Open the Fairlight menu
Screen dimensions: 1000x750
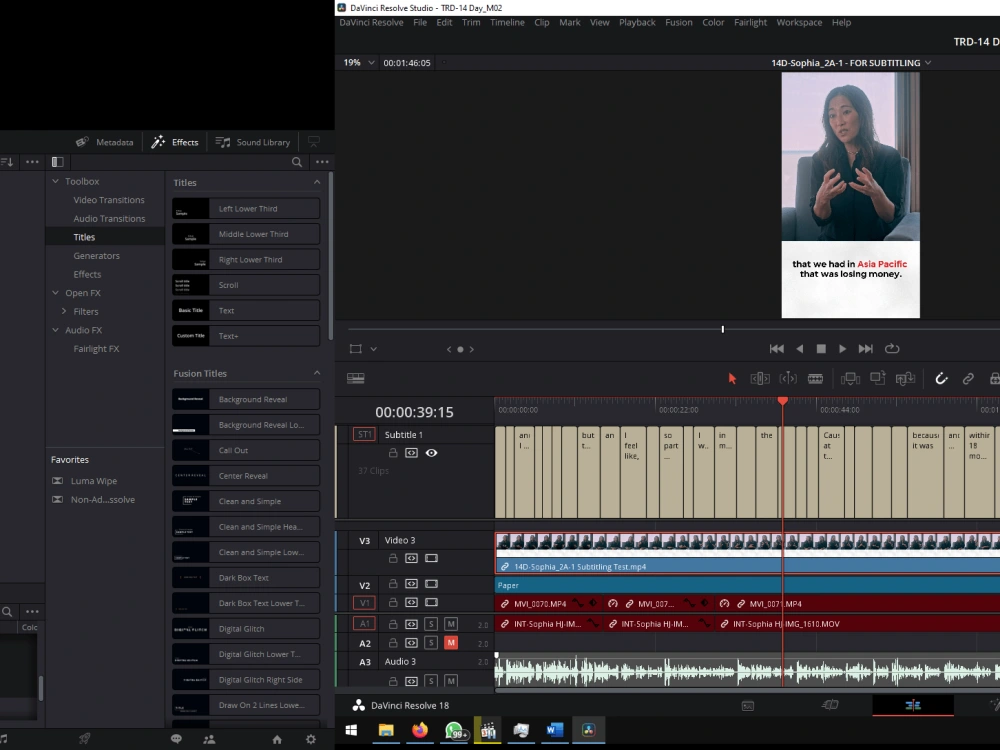click(x=750, y=22)
